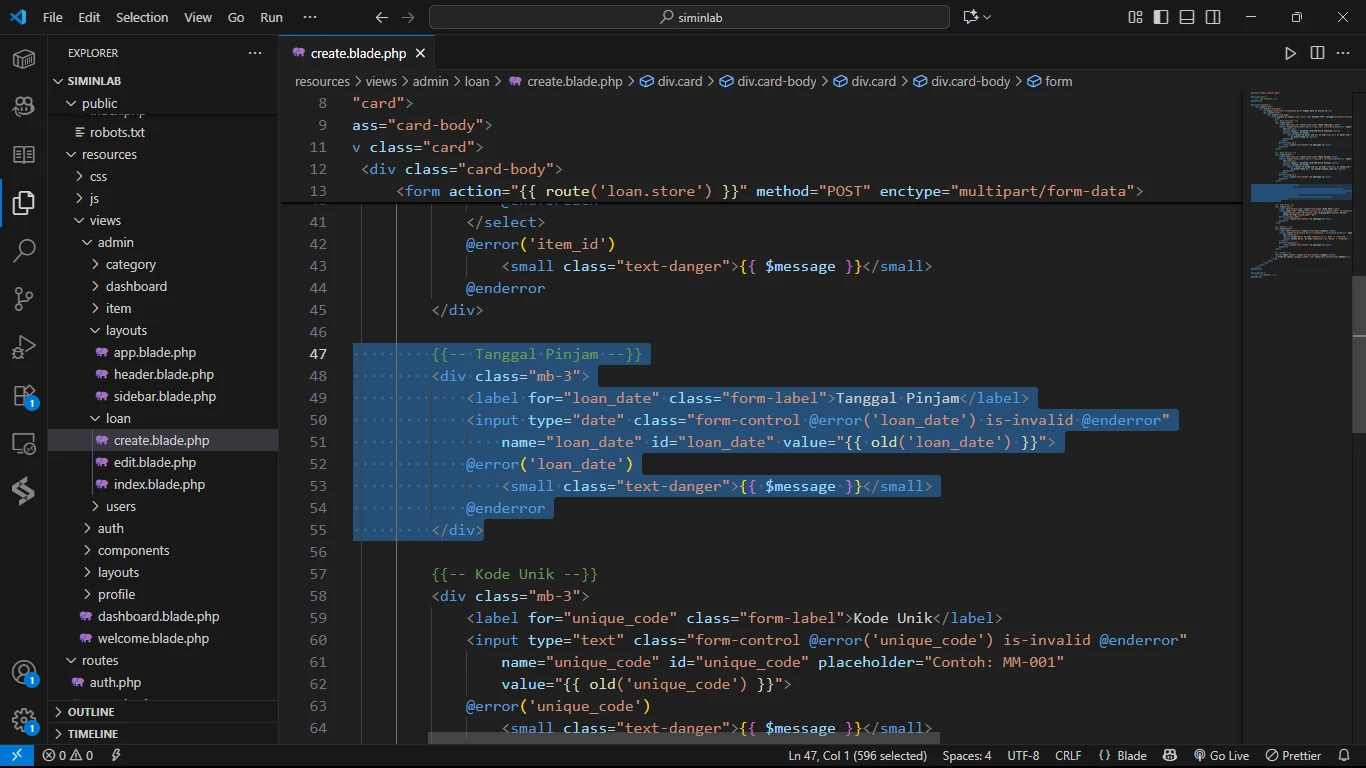The image size is (1366, 768).
Task: Open the Source Control view
Action: pos(24,298)
